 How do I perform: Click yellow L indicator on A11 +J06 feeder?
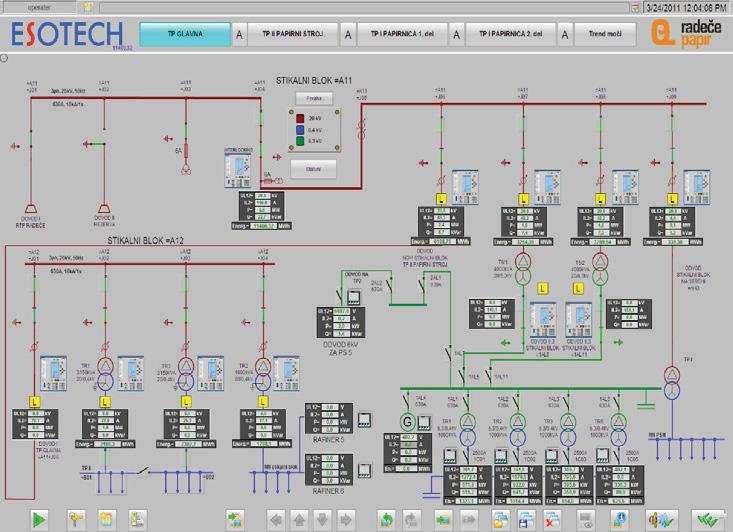441,199
